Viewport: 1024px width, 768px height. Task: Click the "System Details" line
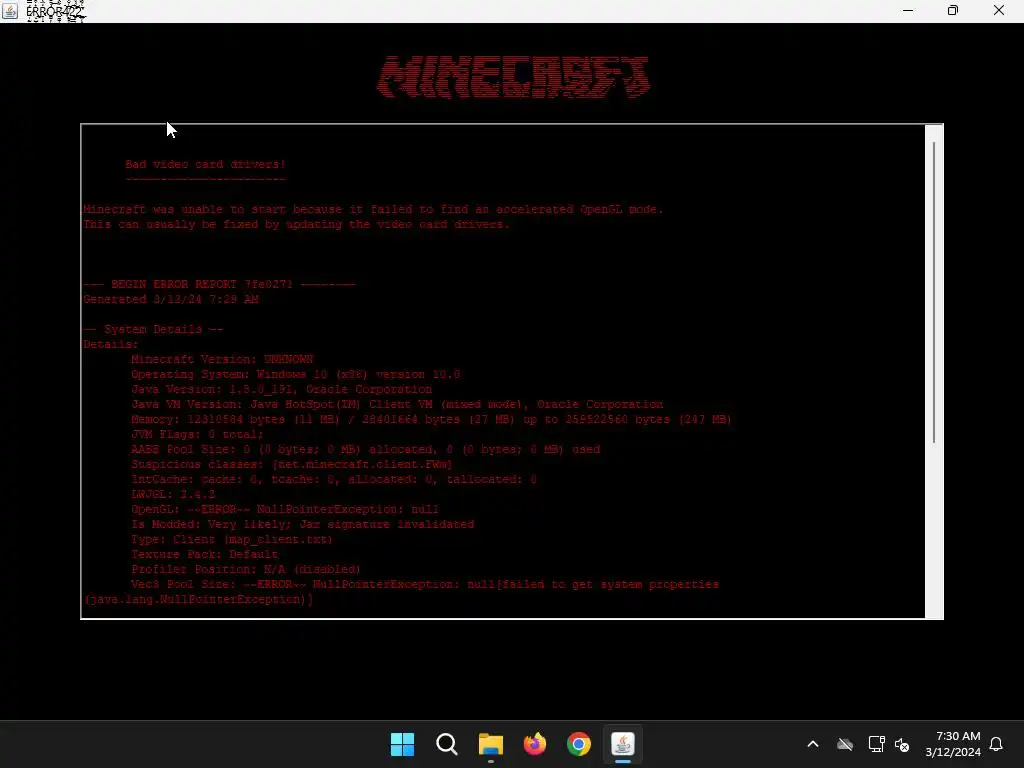pos(153,329)
